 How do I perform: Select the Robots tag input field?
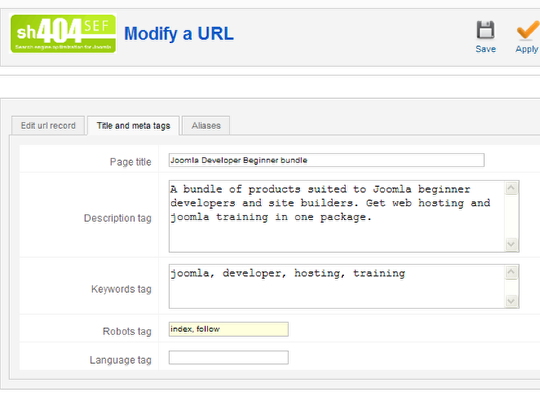point(229,329)
